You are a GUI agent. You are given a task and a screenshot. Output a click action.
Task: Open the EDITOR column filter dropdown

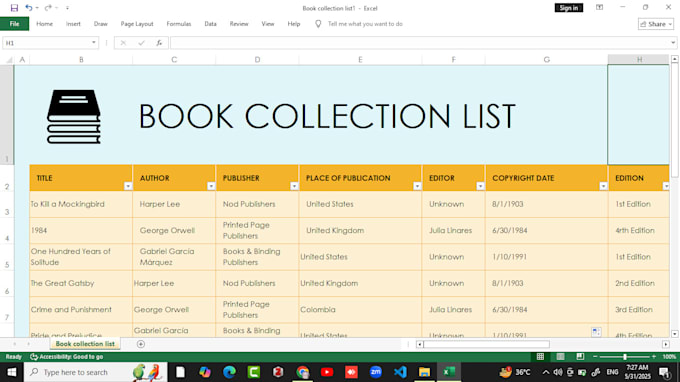tap(481, 186)
